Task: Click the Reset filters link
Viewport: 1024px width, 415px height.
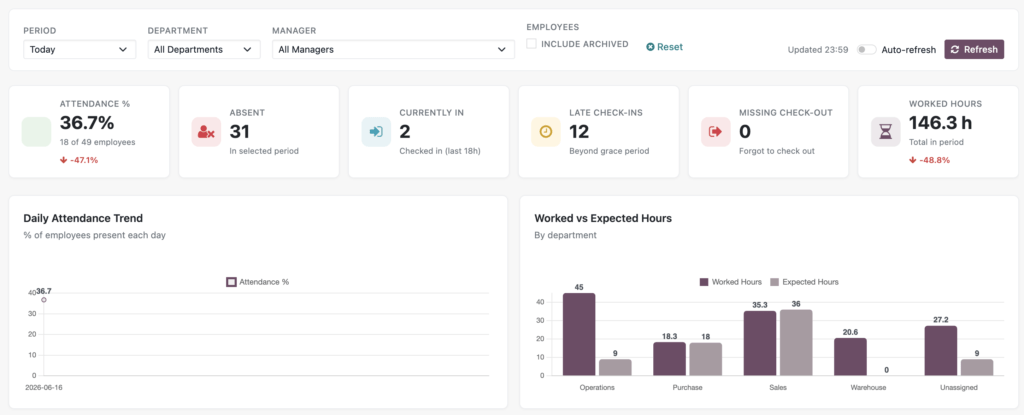Action: (664, 47)
